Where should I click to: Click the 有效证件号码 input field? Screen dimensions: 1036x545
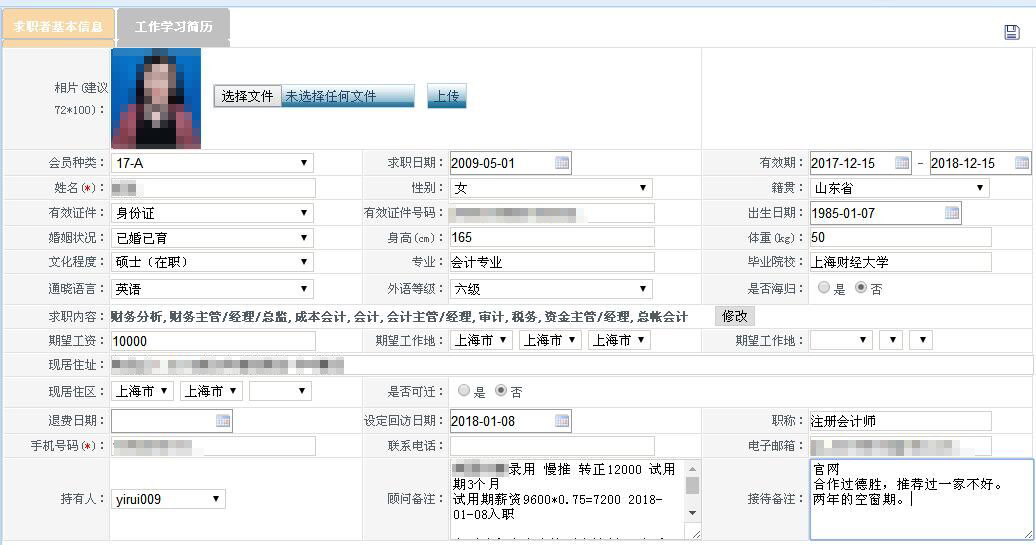pos(552,213)
